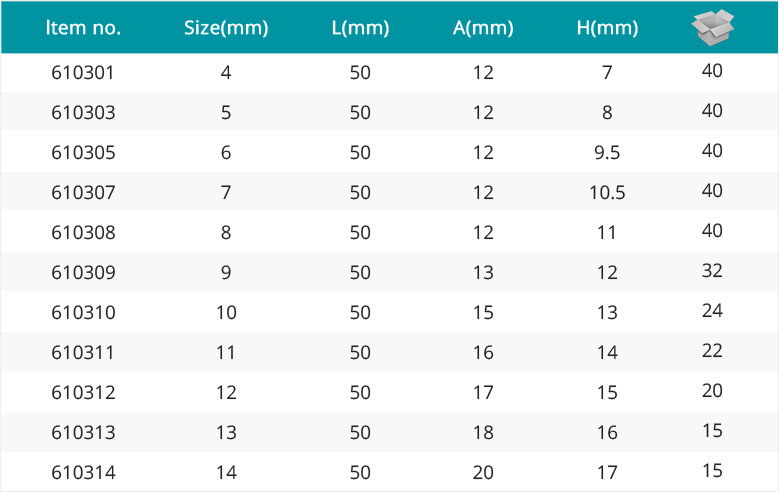
Task: Select item number 610301
Action: 83,73
